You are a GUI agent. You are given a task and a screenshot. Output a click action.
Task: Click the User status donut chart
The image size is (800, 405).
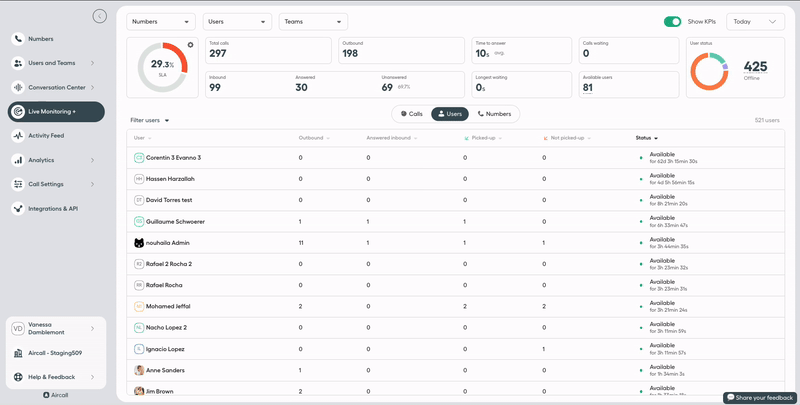(x=716, y=72)
